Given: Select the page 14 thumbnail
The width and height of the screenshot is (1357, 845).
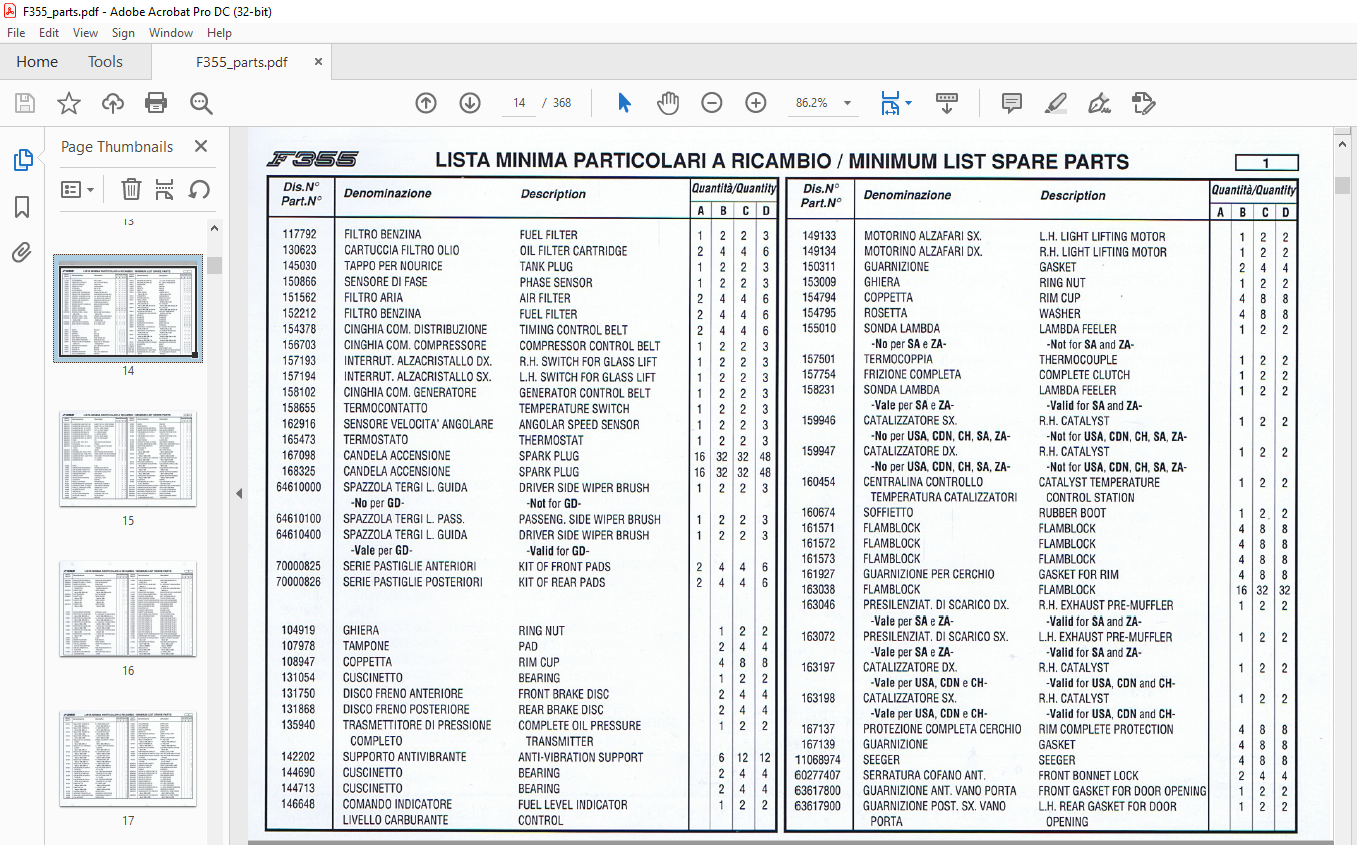Looking at the screenshot, I should click(128, 308).
